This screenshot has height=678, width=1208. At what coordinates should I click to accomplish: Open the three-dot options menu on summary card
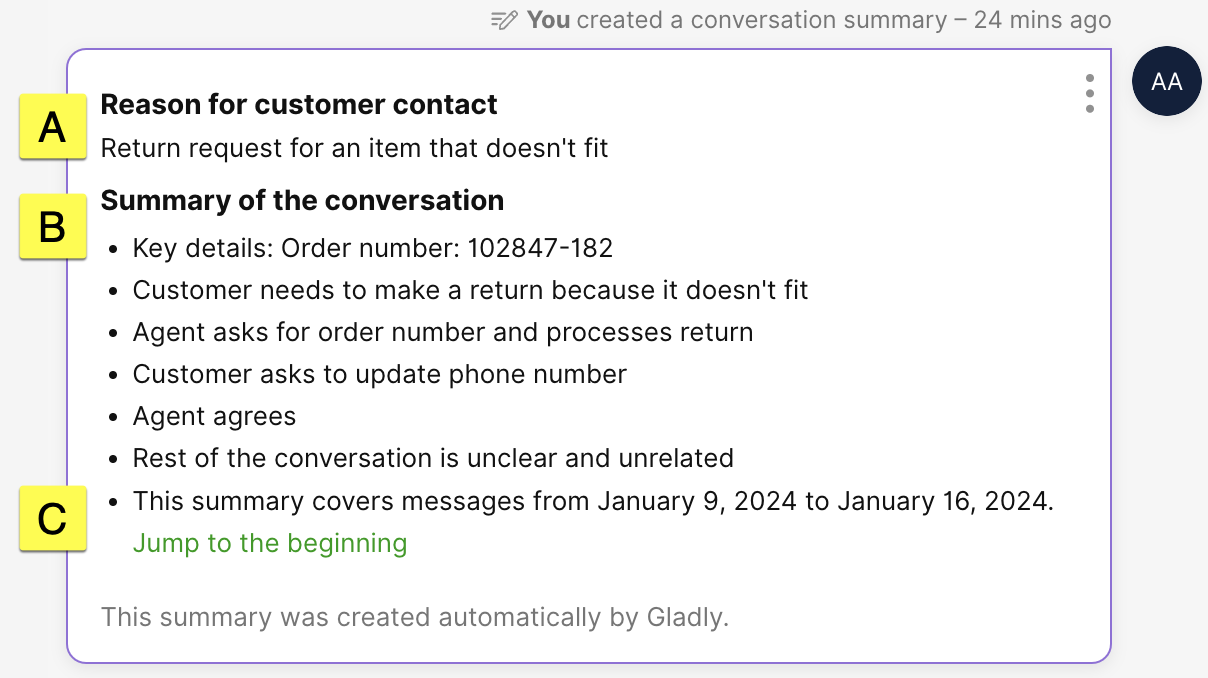(1089, 93)
